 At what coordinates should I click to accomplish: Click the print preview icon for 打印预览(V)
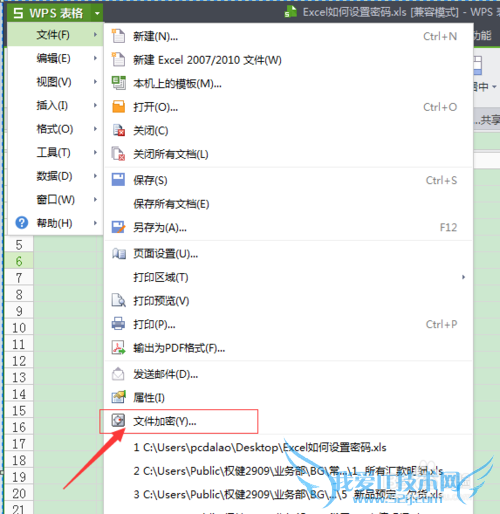[118, 300]
